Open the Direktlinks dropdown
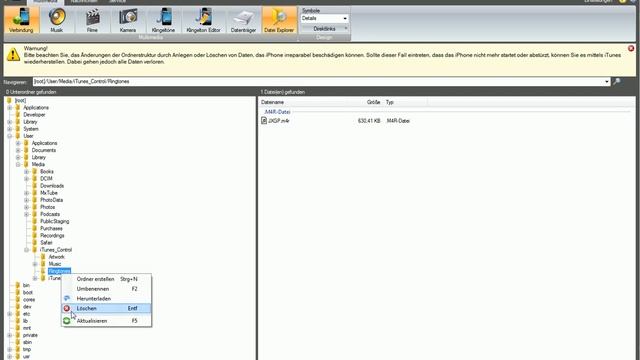Image resolution: width=640 pixels, height=360 pixels. [x=325, y=29]
